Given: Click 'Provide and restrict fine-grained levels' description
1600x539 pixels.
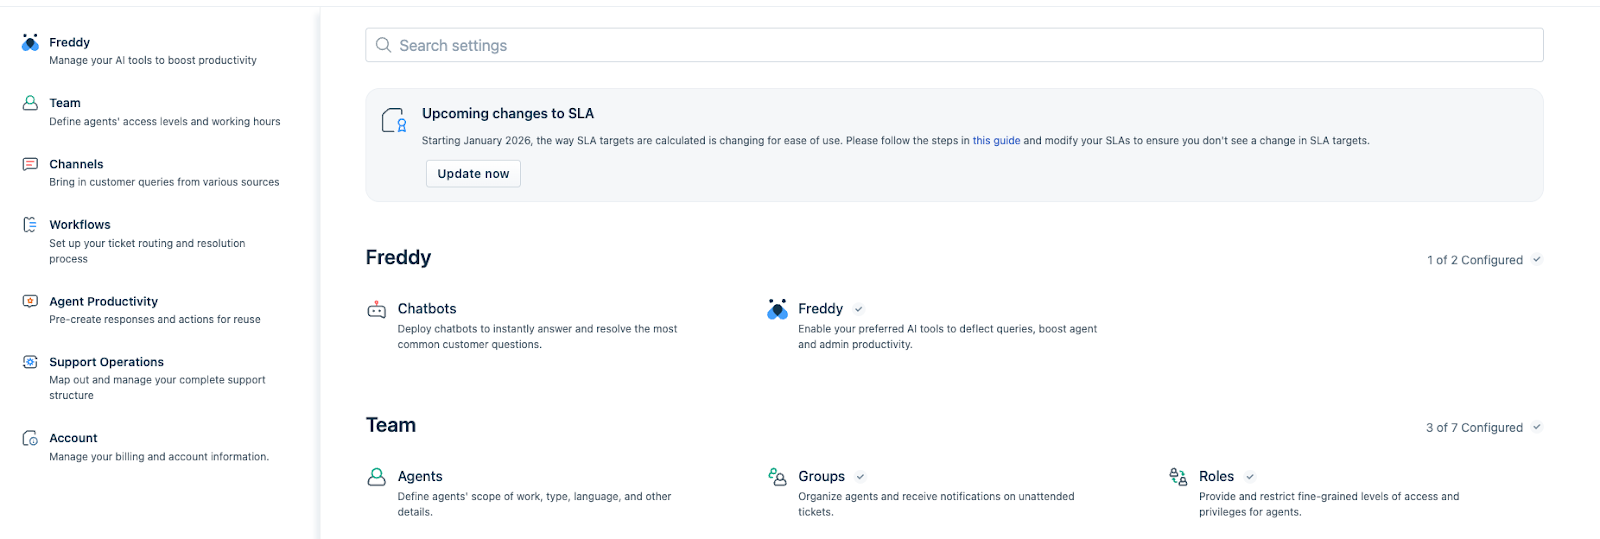Looking at the screenshot, I should point(1329,504).
